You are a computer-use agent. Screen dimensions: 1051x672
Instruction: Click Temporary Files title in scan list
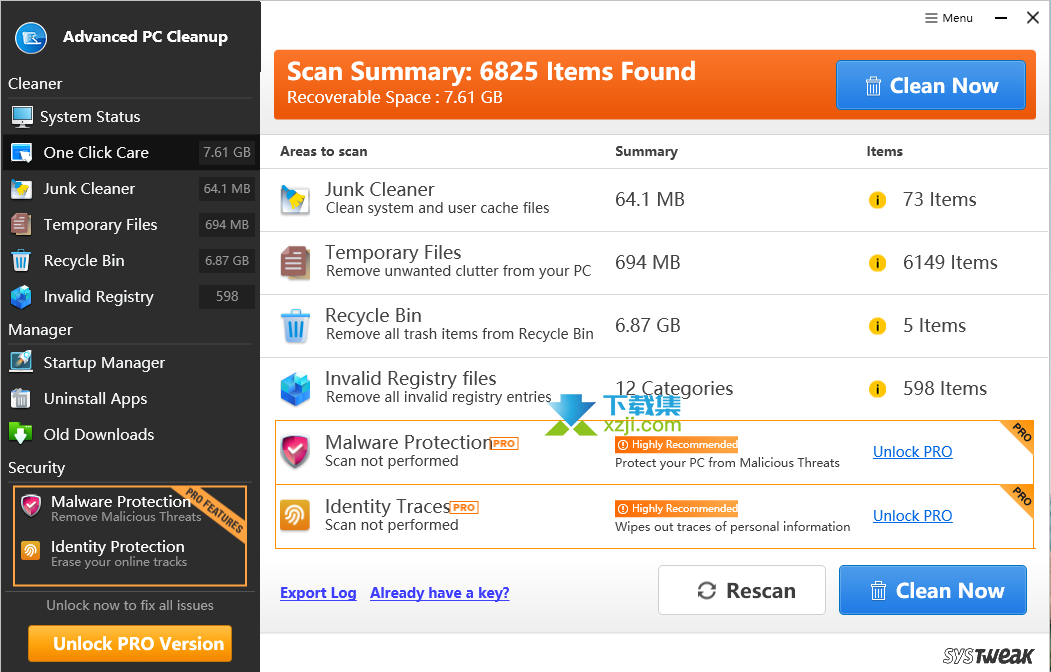pos(393,253)
